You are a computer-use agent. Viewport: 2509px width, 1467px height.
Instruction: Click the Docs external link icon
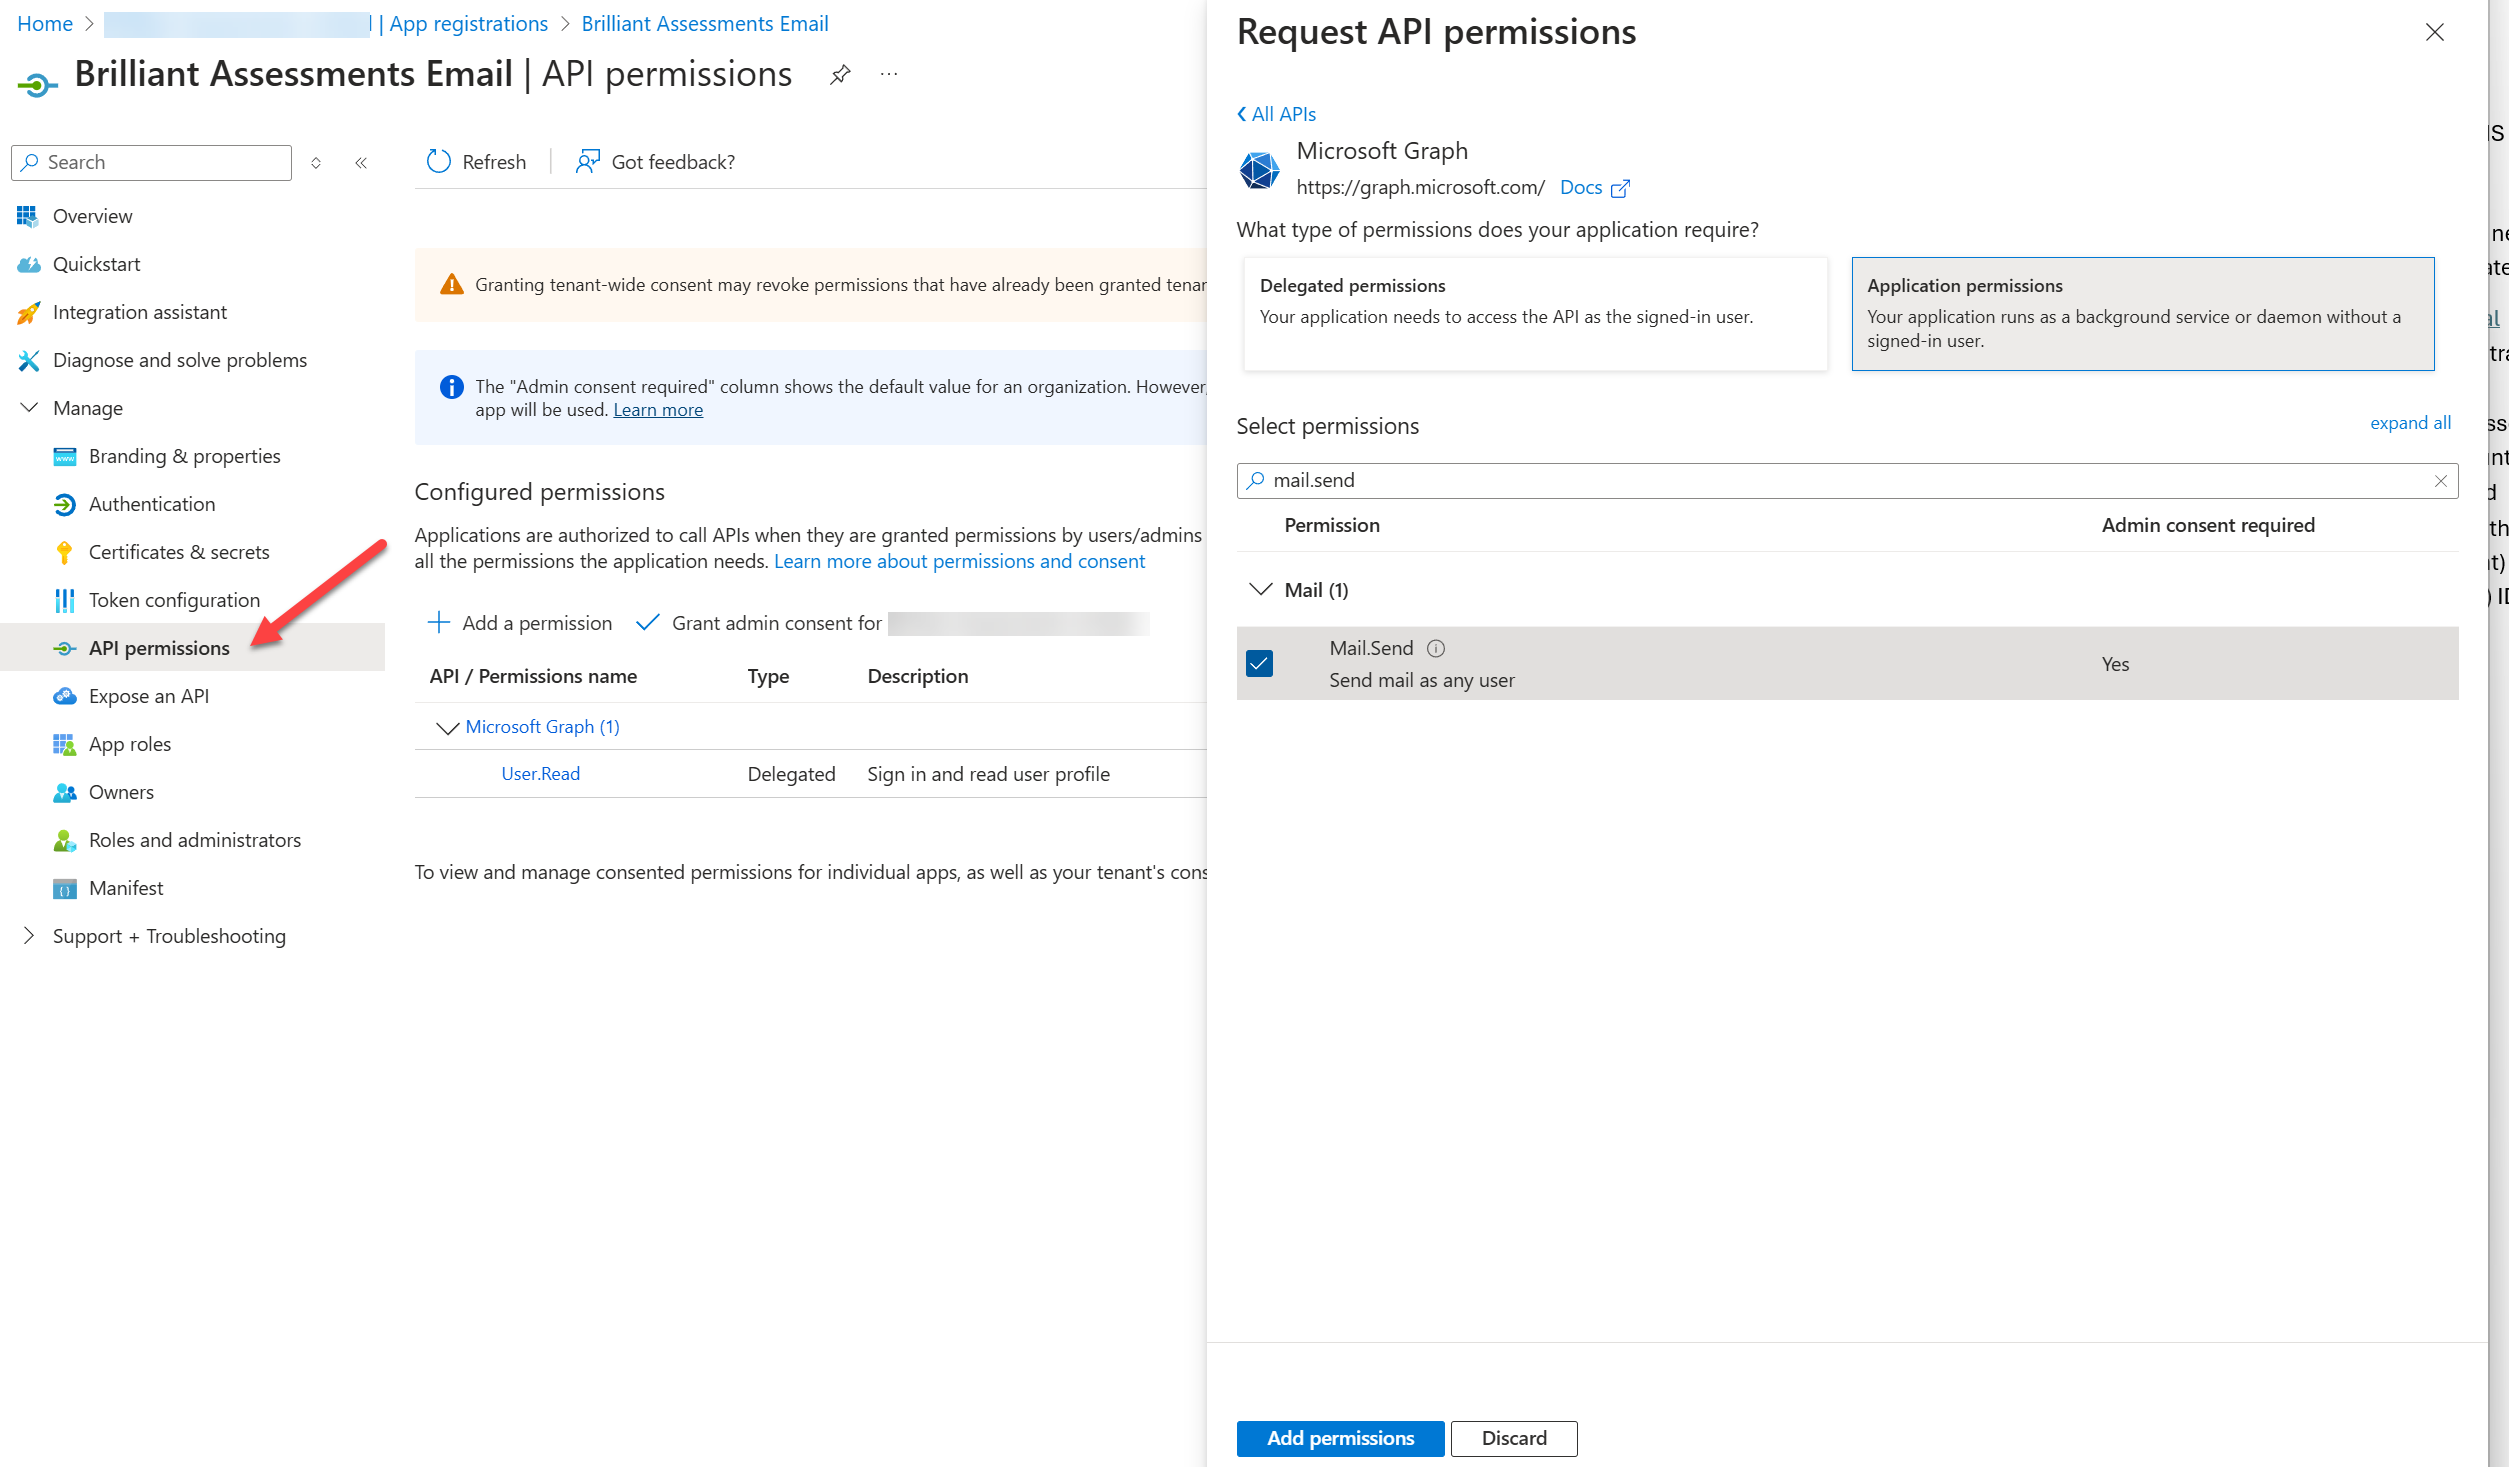(x=1620, y=188)
